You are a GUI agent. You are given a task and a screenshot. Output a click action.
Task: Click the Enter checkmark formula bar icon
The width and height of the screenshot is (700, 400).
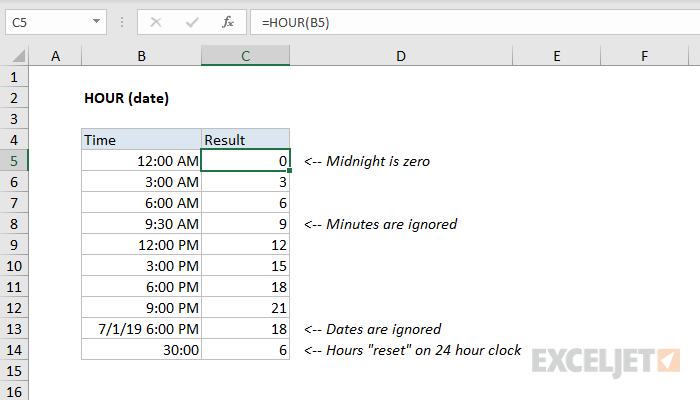(192, 22)
